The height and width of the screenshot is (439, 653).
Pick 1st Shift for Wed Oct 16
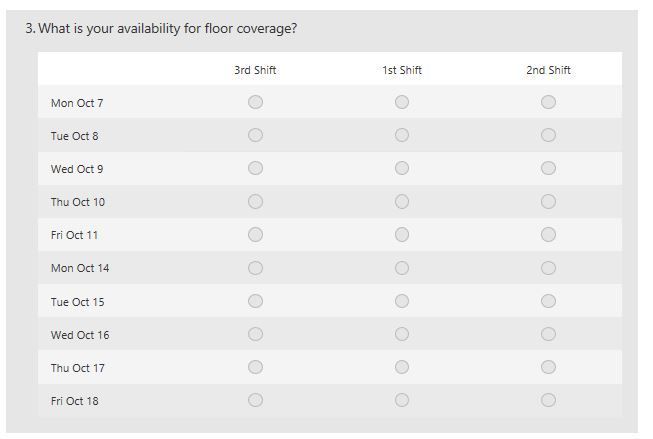402,334
